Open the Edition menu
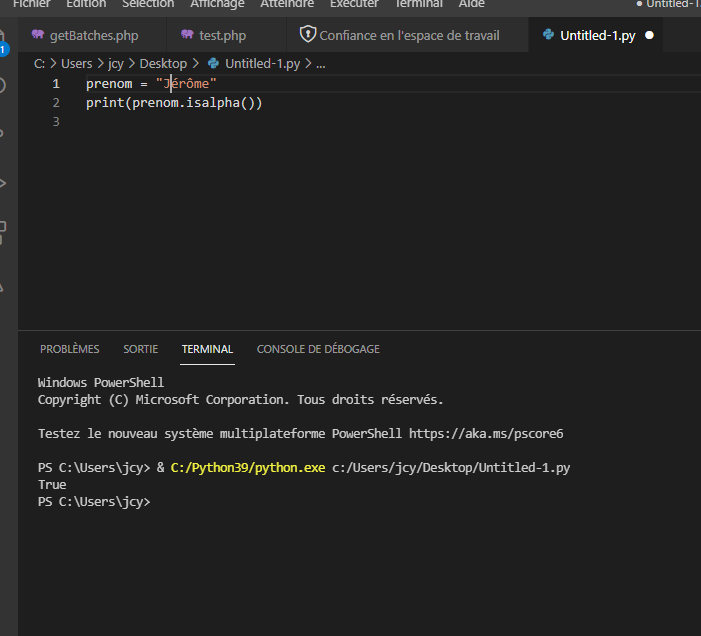The image size is (701, 636). 86,4
